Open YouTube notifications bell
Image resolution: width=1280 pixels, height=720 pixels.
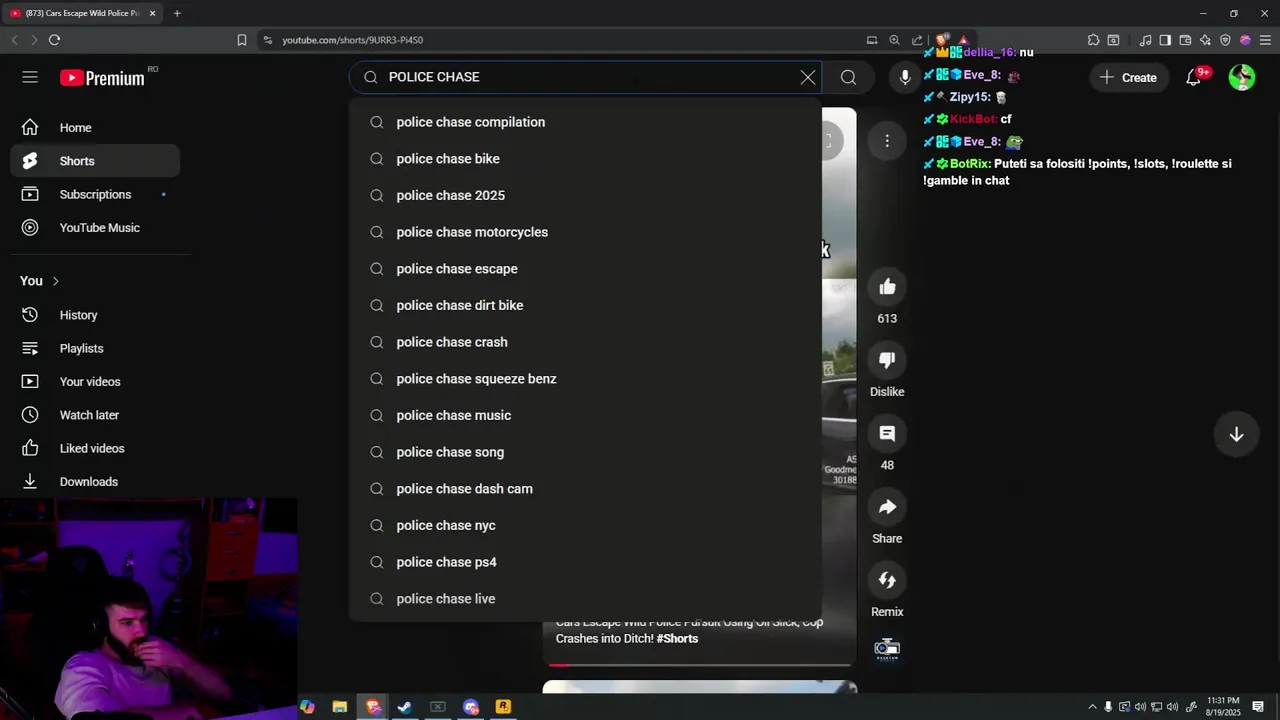1194,77
